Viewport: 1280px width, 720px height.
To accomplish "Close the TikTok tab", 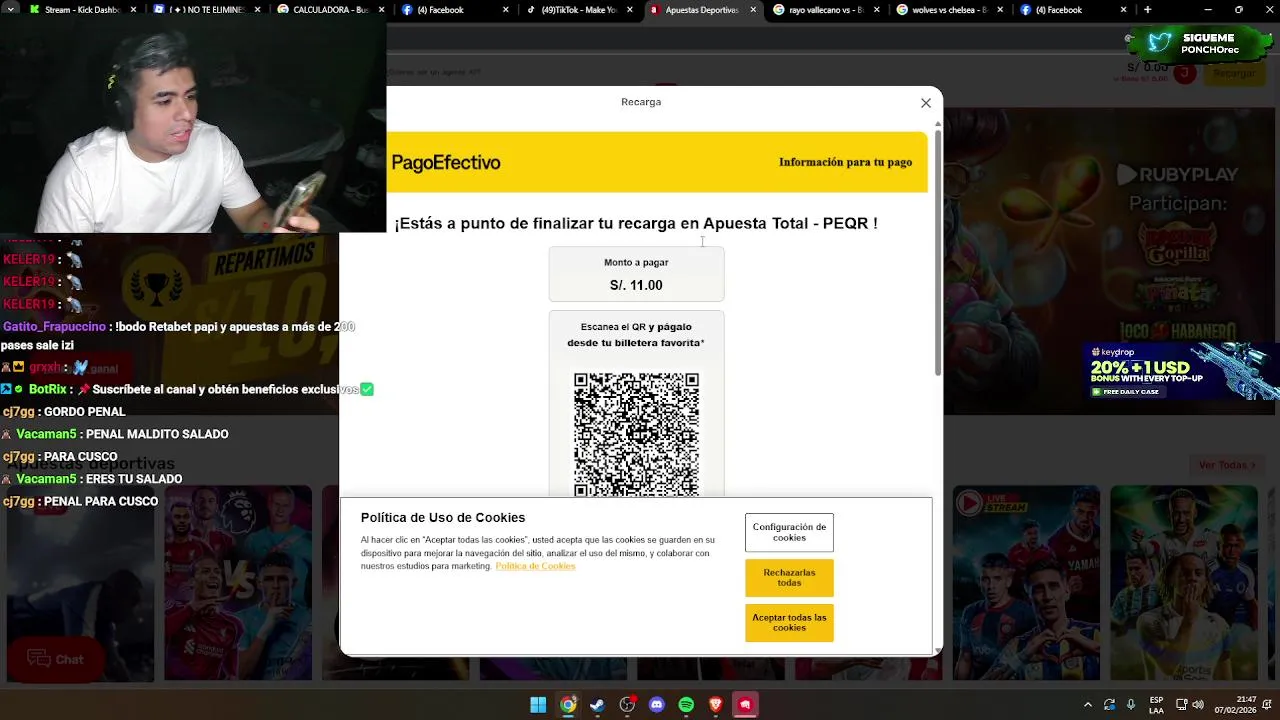I will click(629, 10).
